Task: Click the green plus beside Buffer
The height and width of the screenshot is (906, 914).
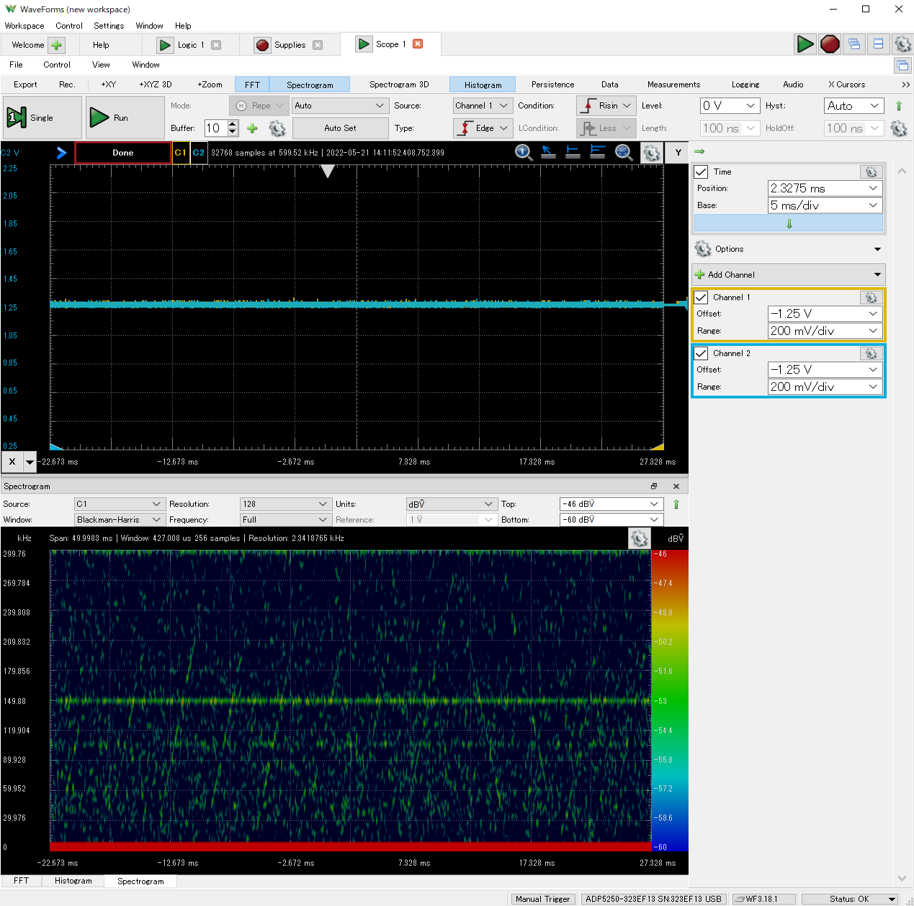Action: (x=252, y=128)
